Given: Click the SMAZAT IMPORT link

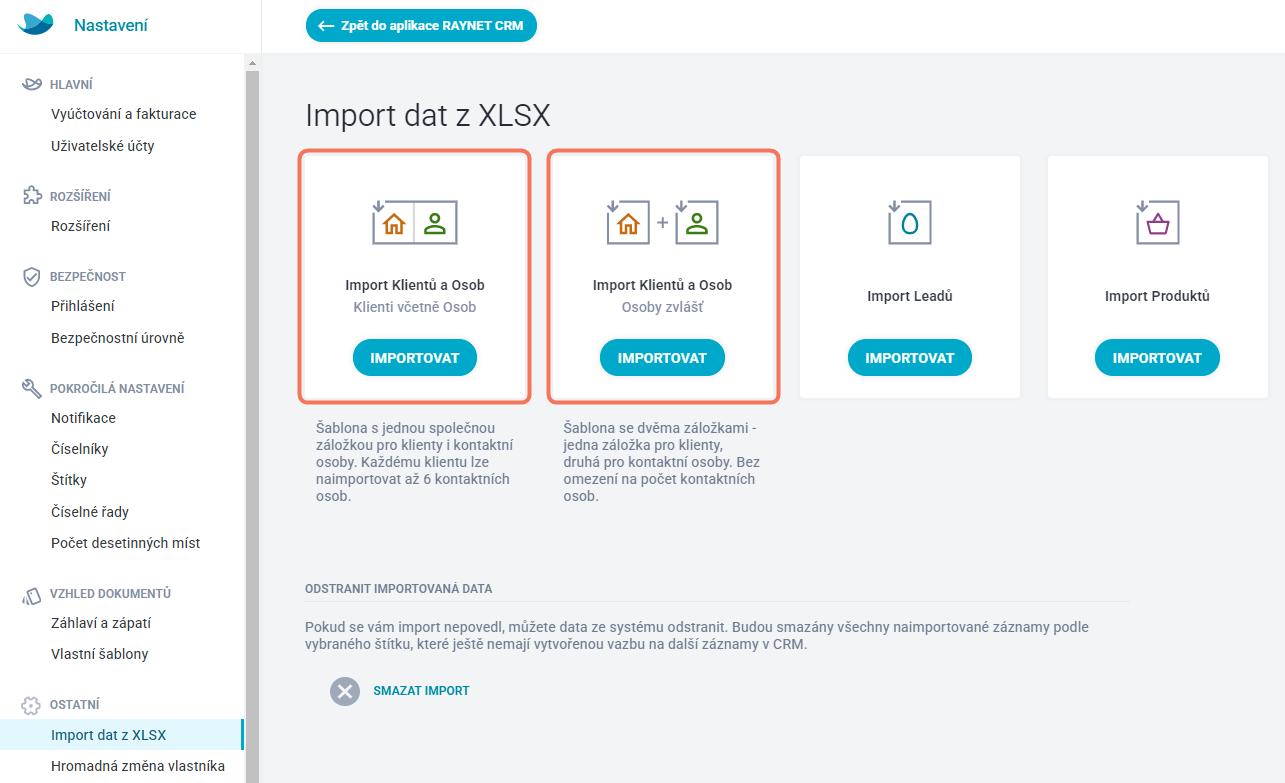Looking at the screenshot, I should [421, 691].
